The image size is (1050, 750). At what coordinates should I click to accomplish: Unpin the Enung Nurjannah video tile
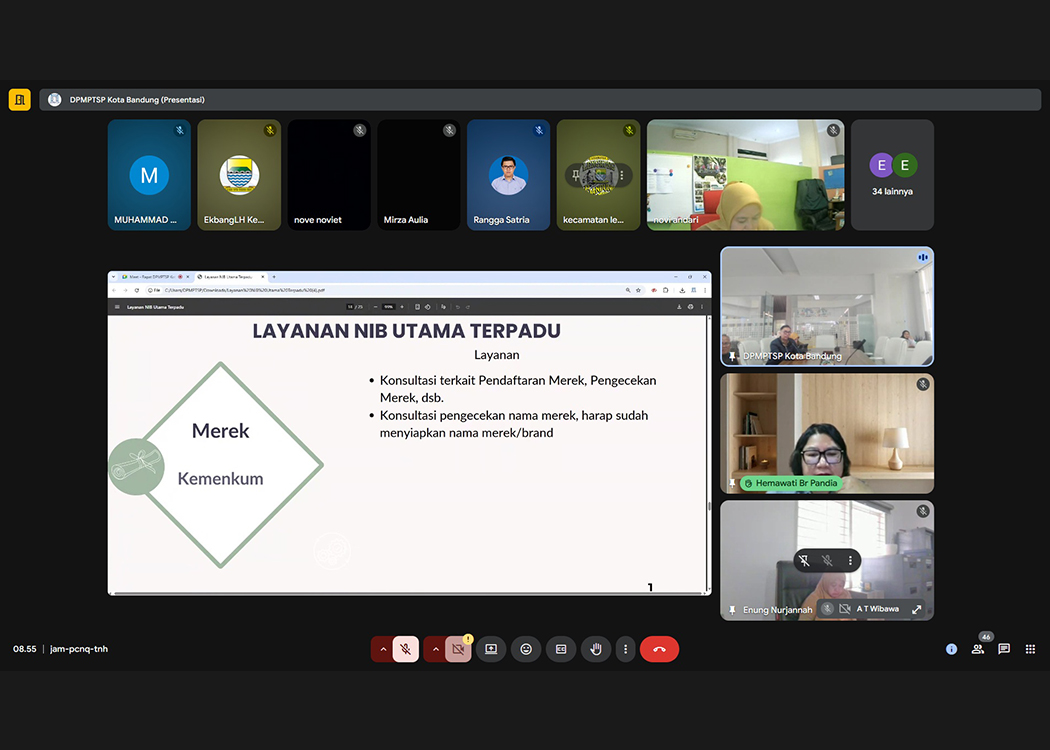click(x=802, y=561)
